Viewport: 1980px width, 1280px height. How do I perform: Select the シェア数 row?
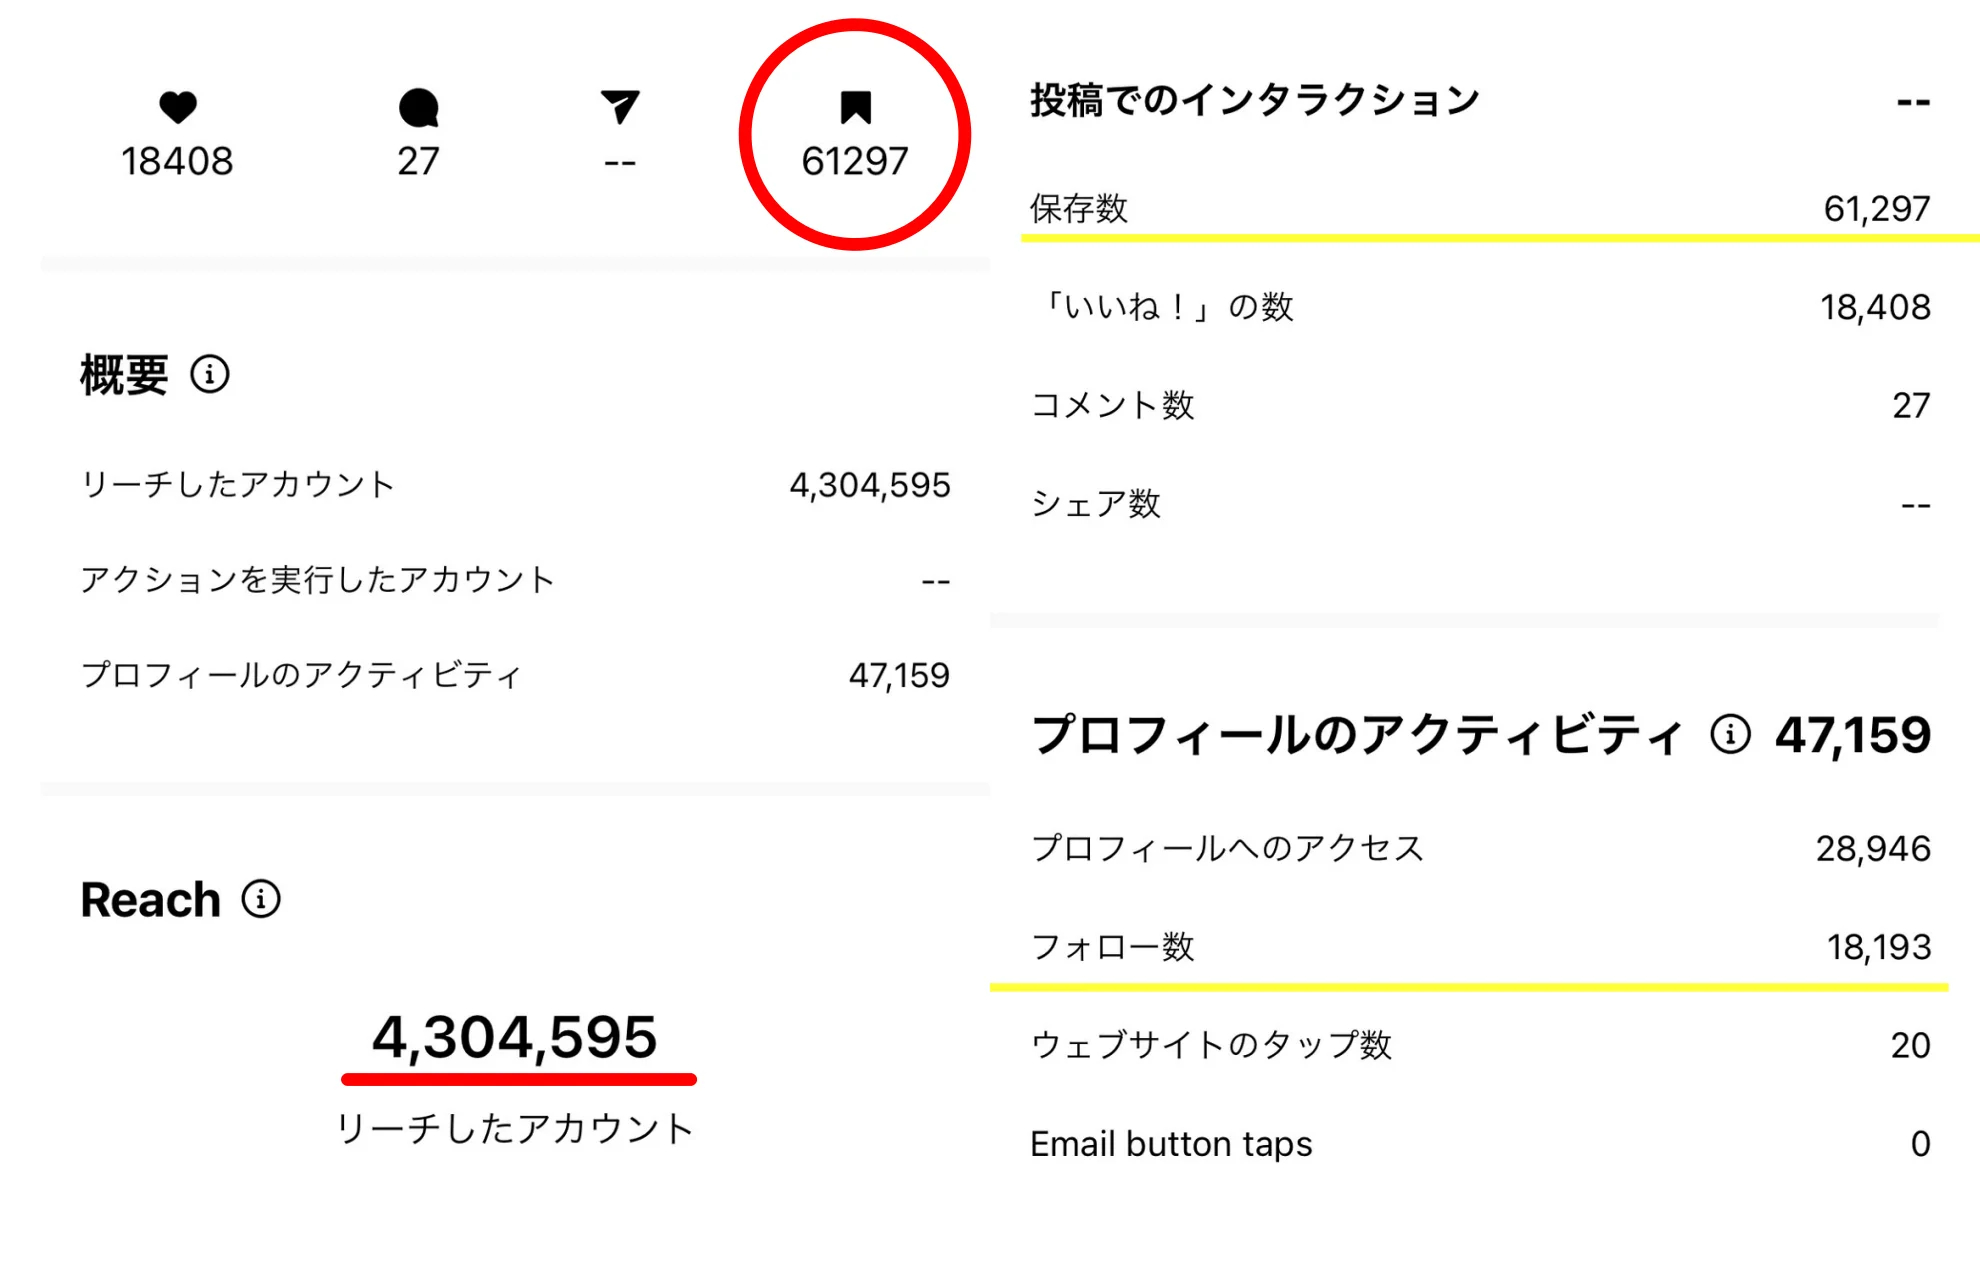[1480, 504]
